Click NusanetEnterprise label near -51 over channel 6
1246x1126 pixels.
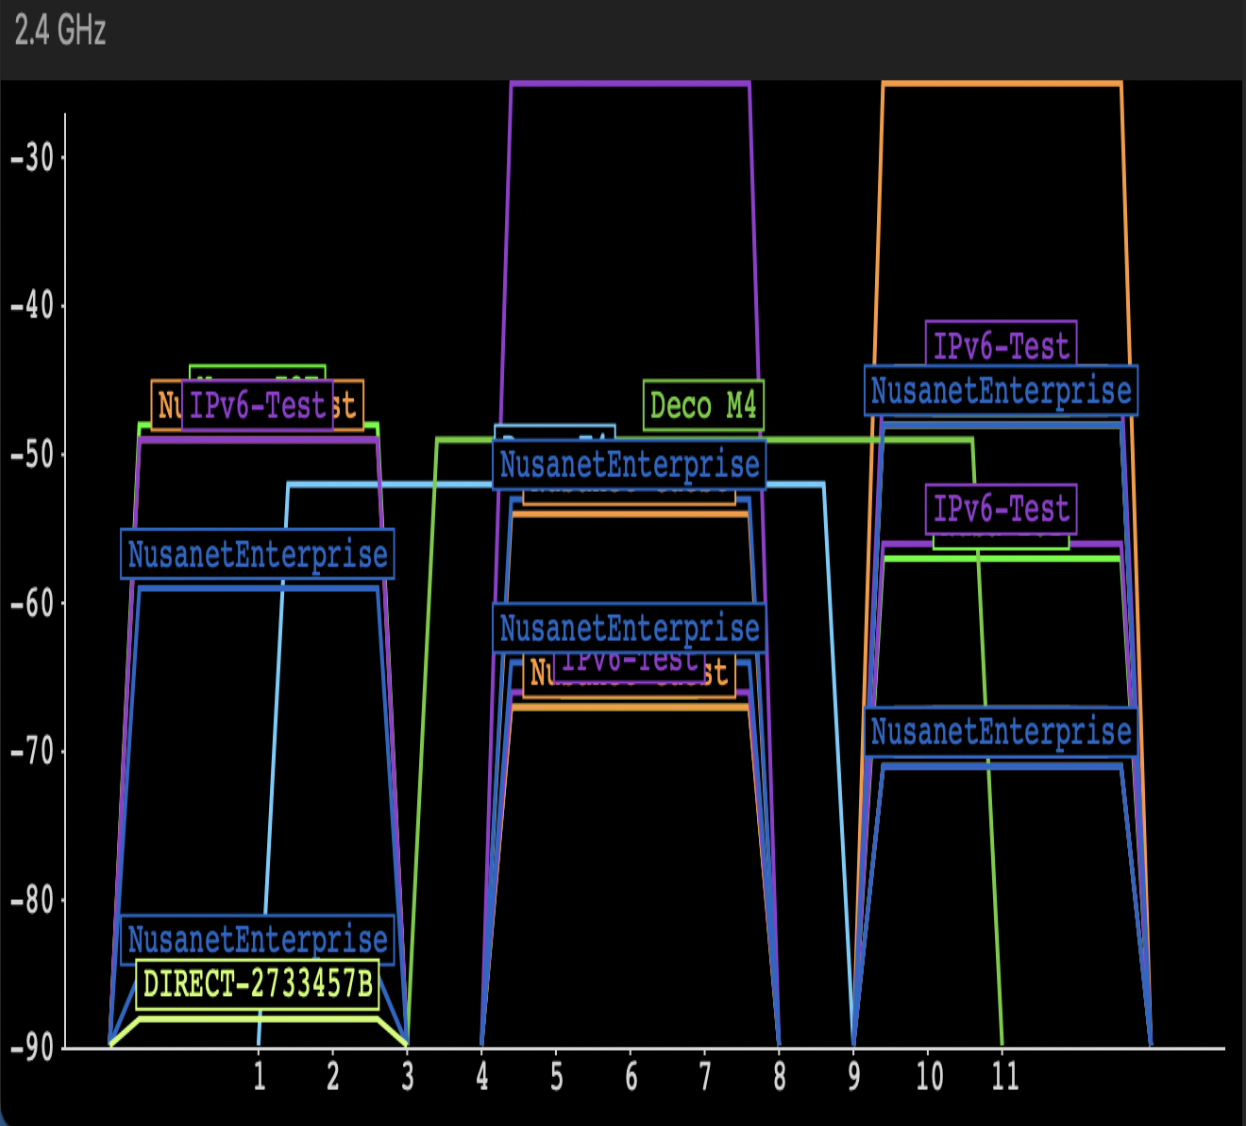(629, 465)
